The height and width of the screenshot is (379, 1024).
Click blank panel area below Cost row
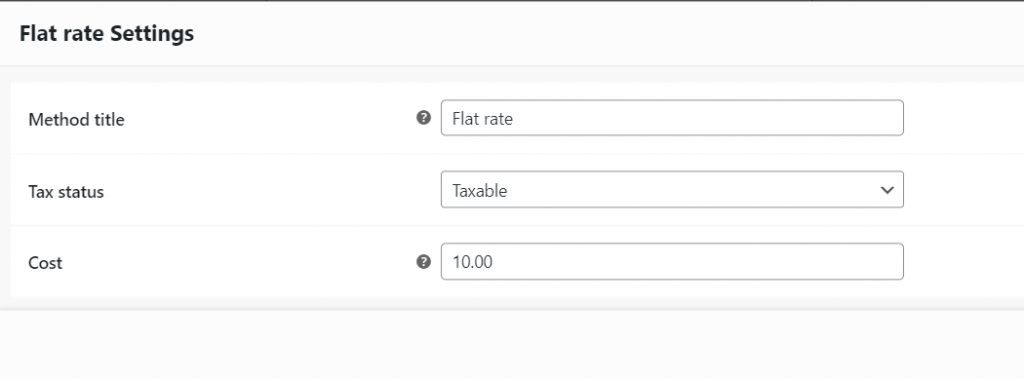[x=512, y=343]
